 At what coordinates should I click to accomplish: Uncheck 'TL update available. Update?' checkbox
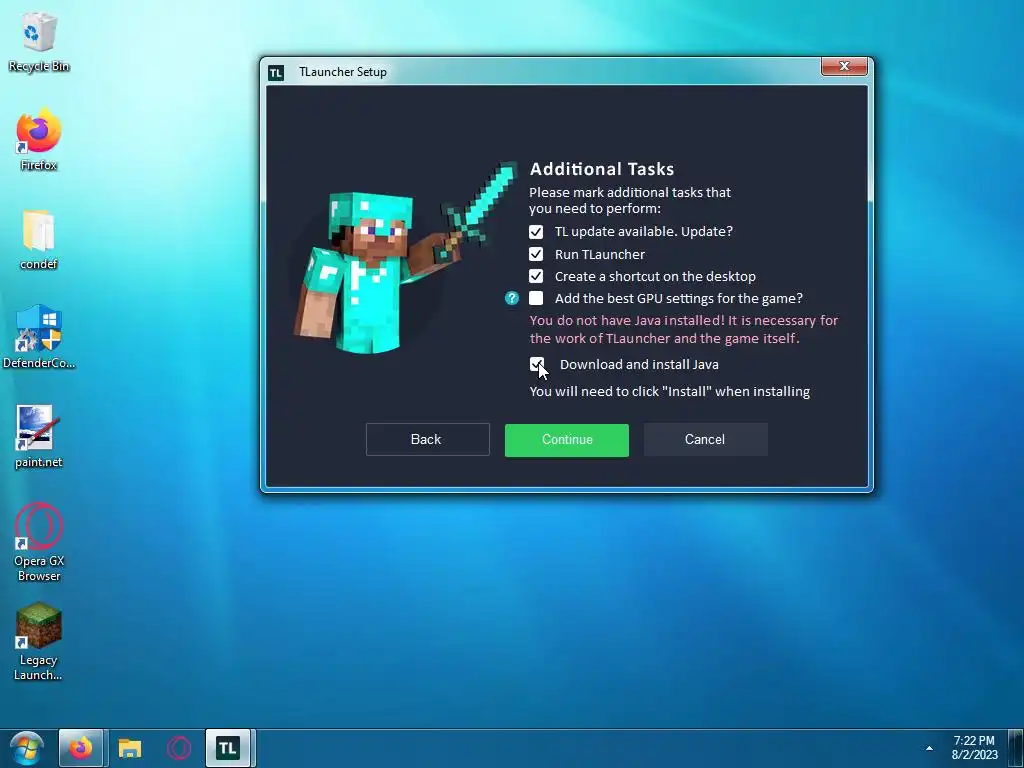tap(536, 232)
